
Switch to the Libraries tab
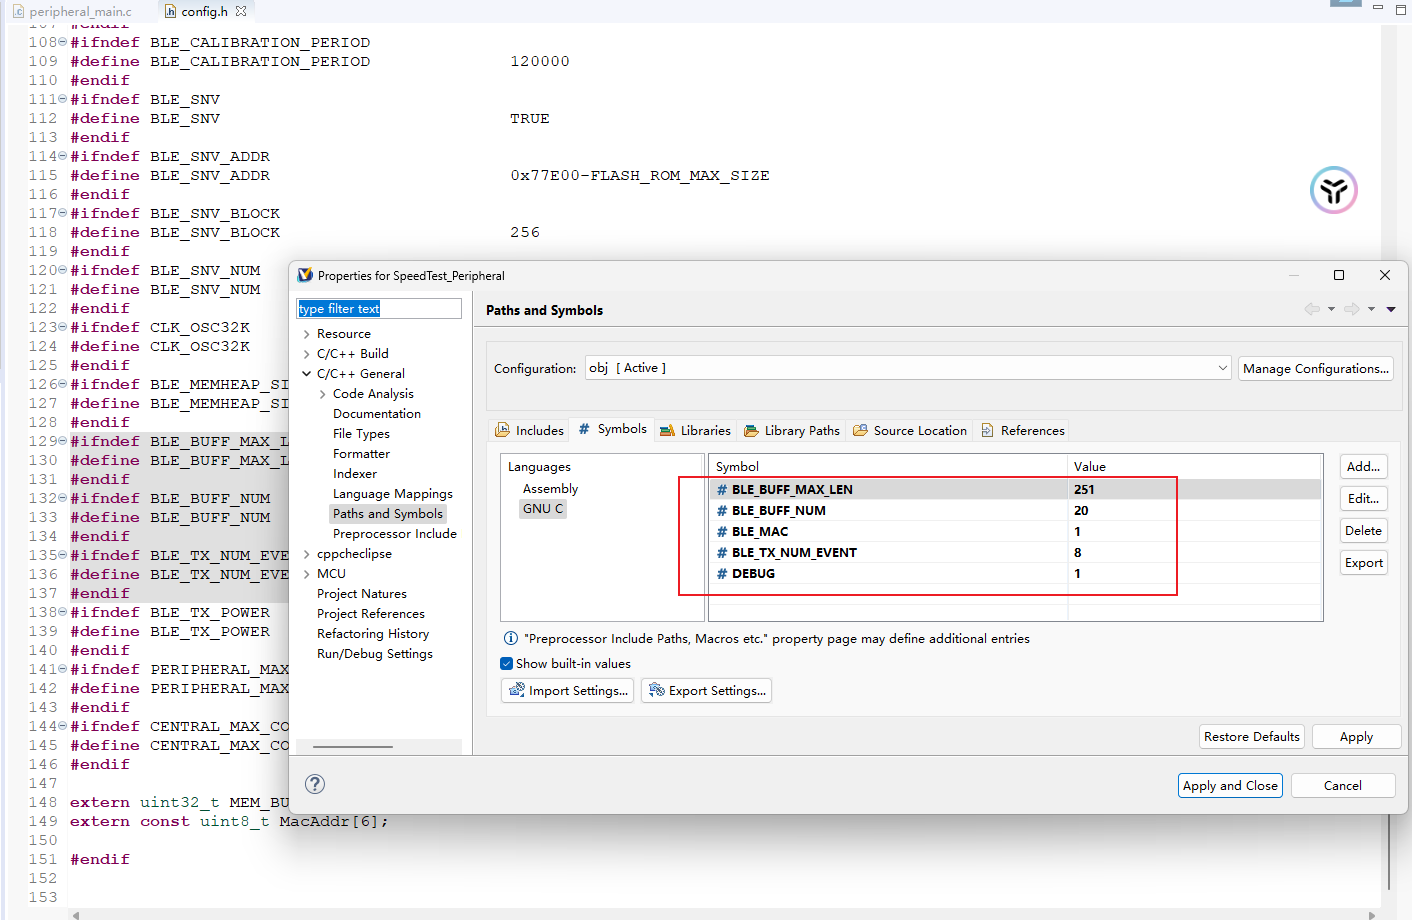click(695, 430)
